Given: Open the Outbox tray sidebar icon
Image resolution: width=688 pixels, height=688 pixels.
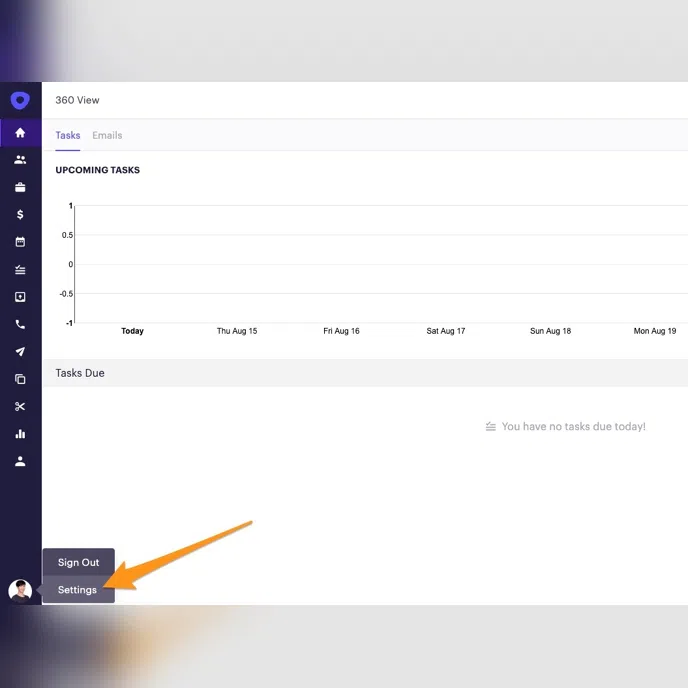Looking at the screenshot, I should point(20,297).
